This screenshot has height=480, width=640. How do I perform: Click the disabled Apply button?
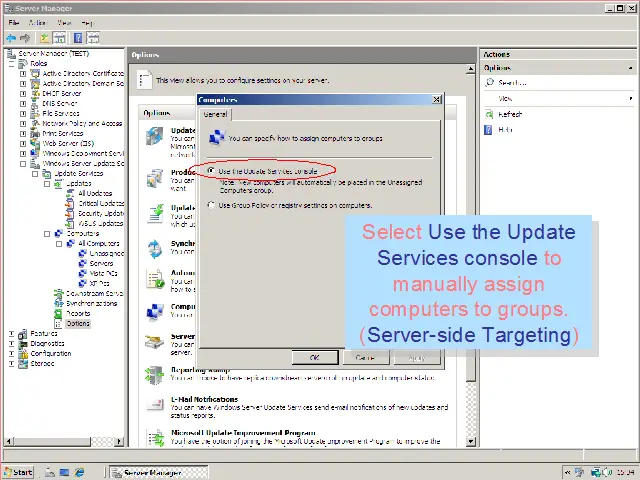click(417, 358)
